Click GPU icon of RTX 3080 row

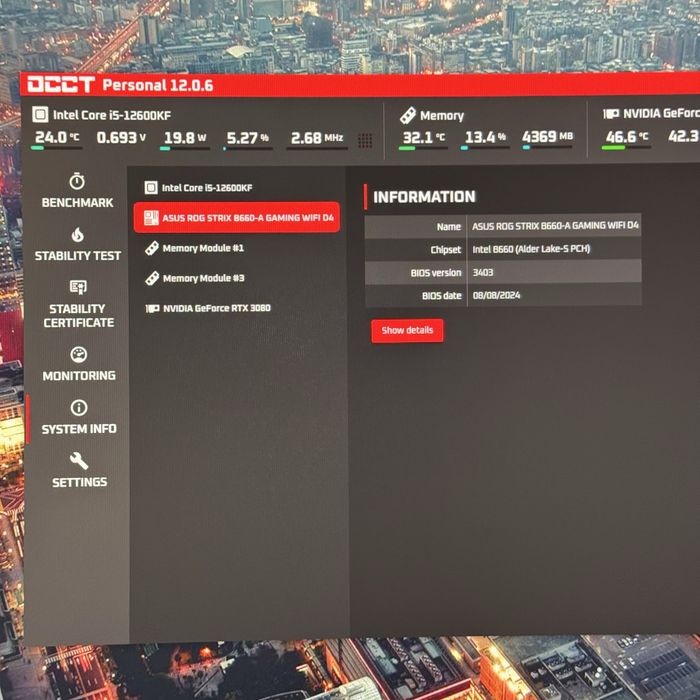pos(152,308)
